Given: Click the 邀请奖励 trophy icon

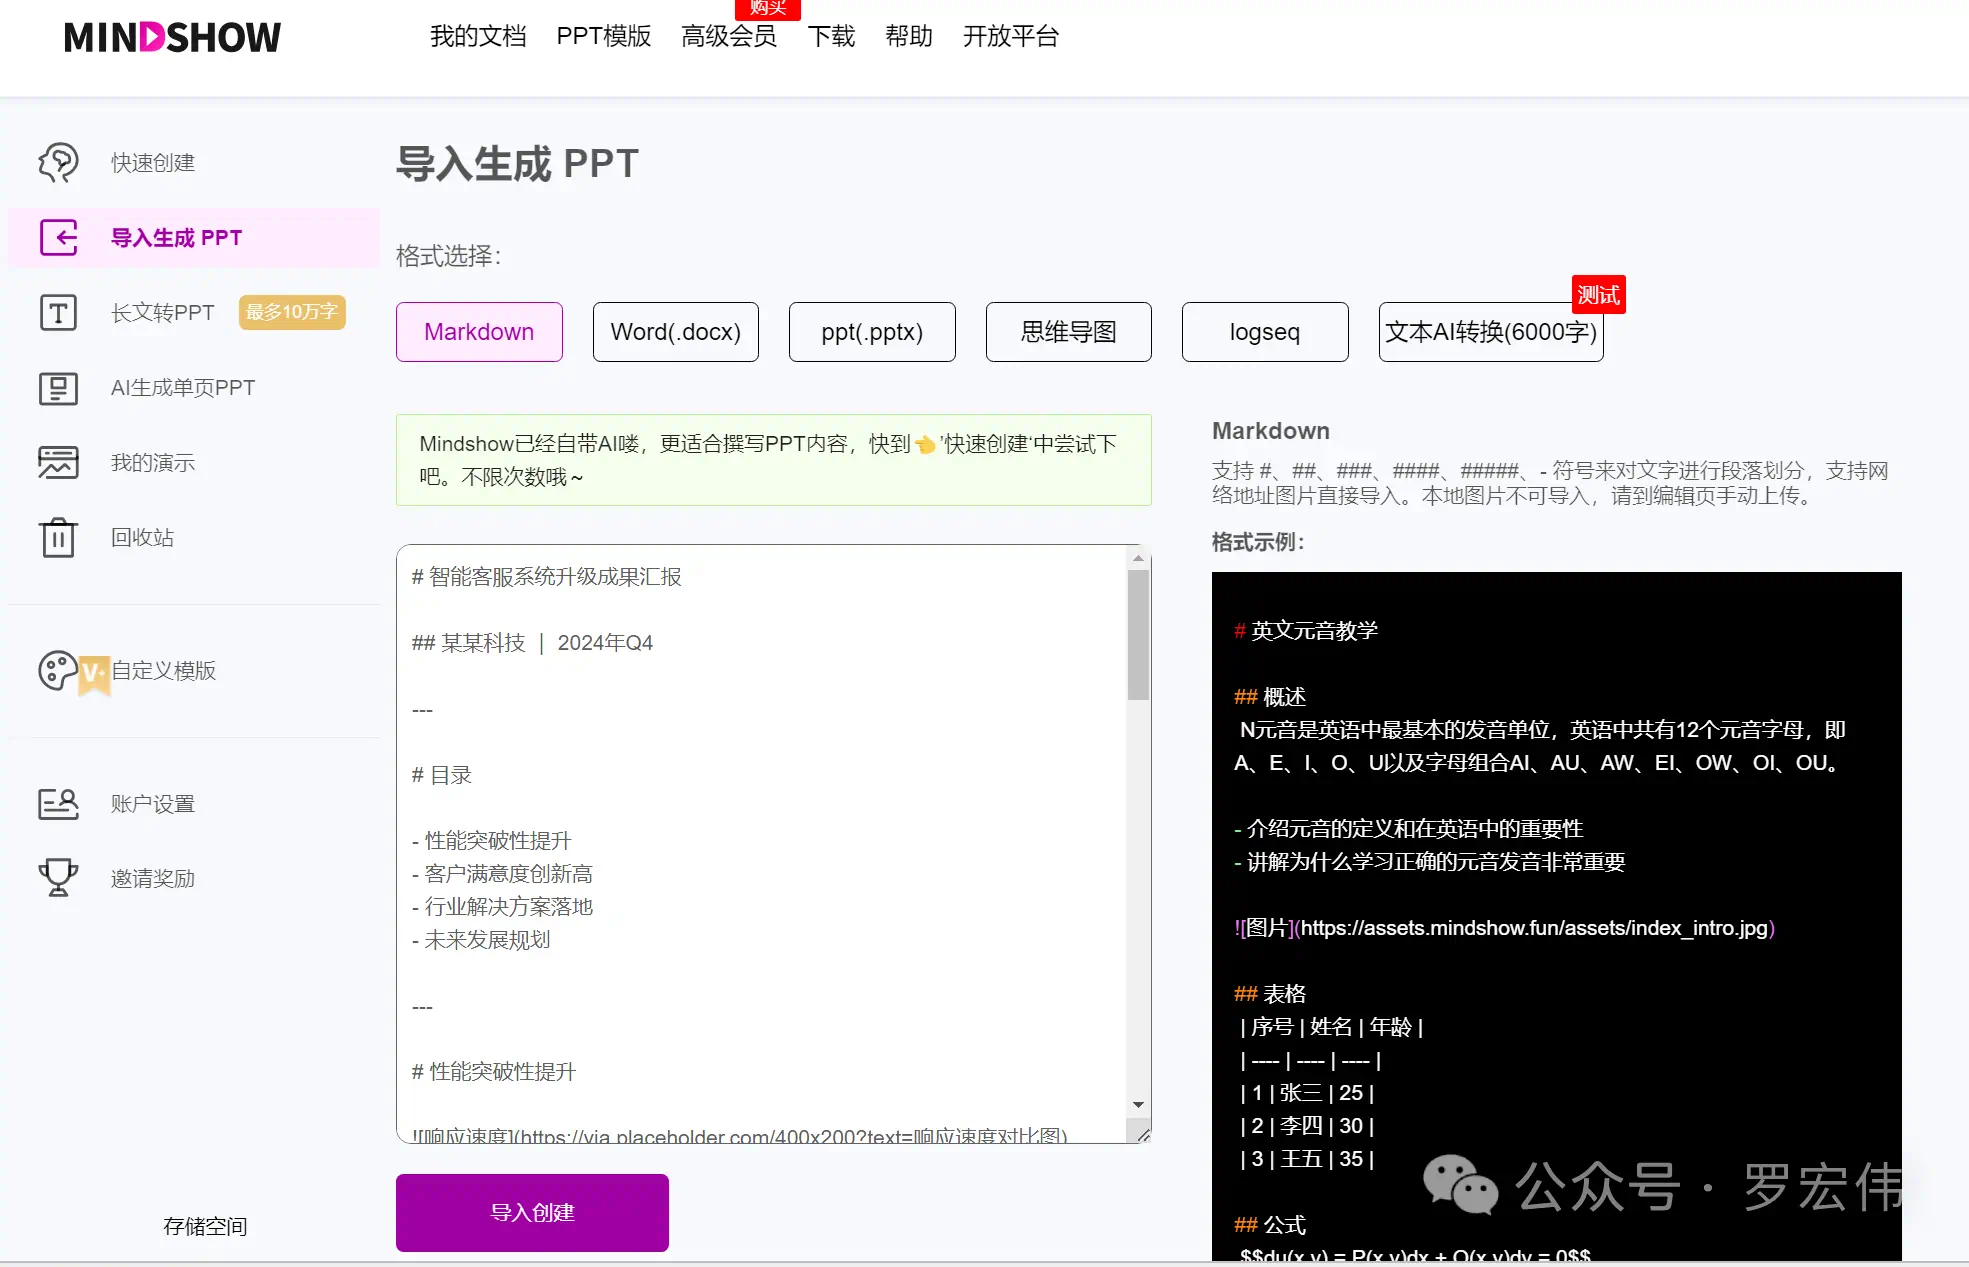Looking at the screenshot, I should pos(58,878).
